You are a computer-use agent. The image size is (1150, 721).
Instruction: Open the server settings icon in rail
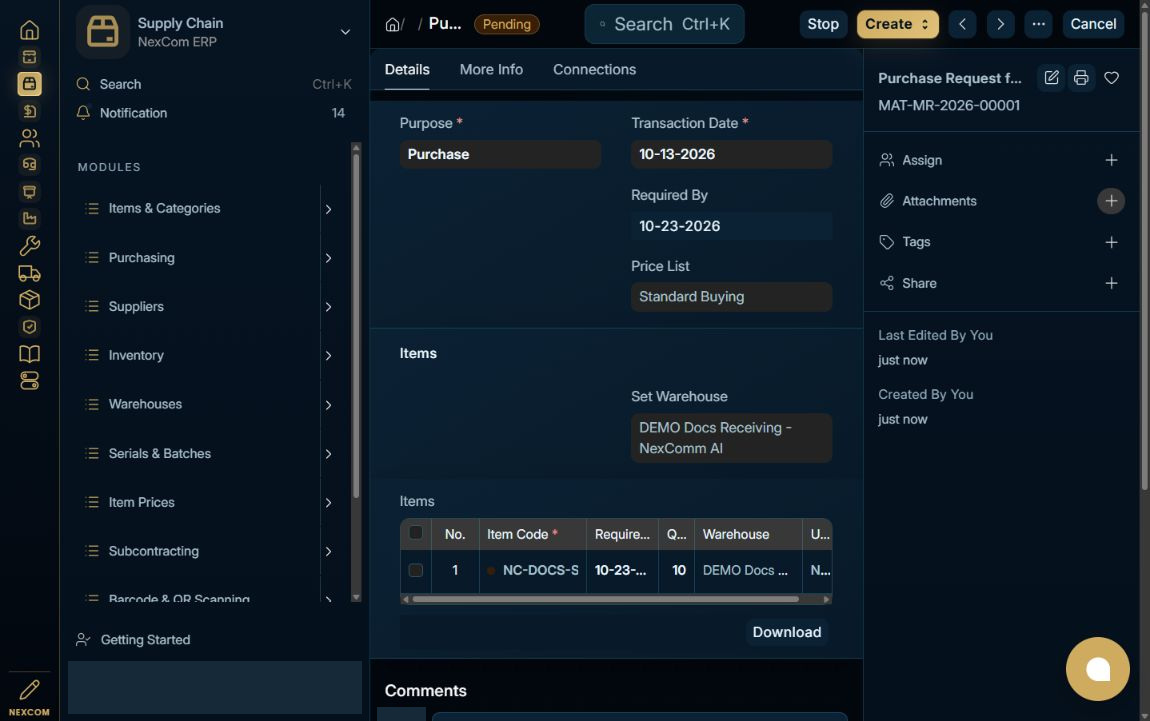coord(29,381)
